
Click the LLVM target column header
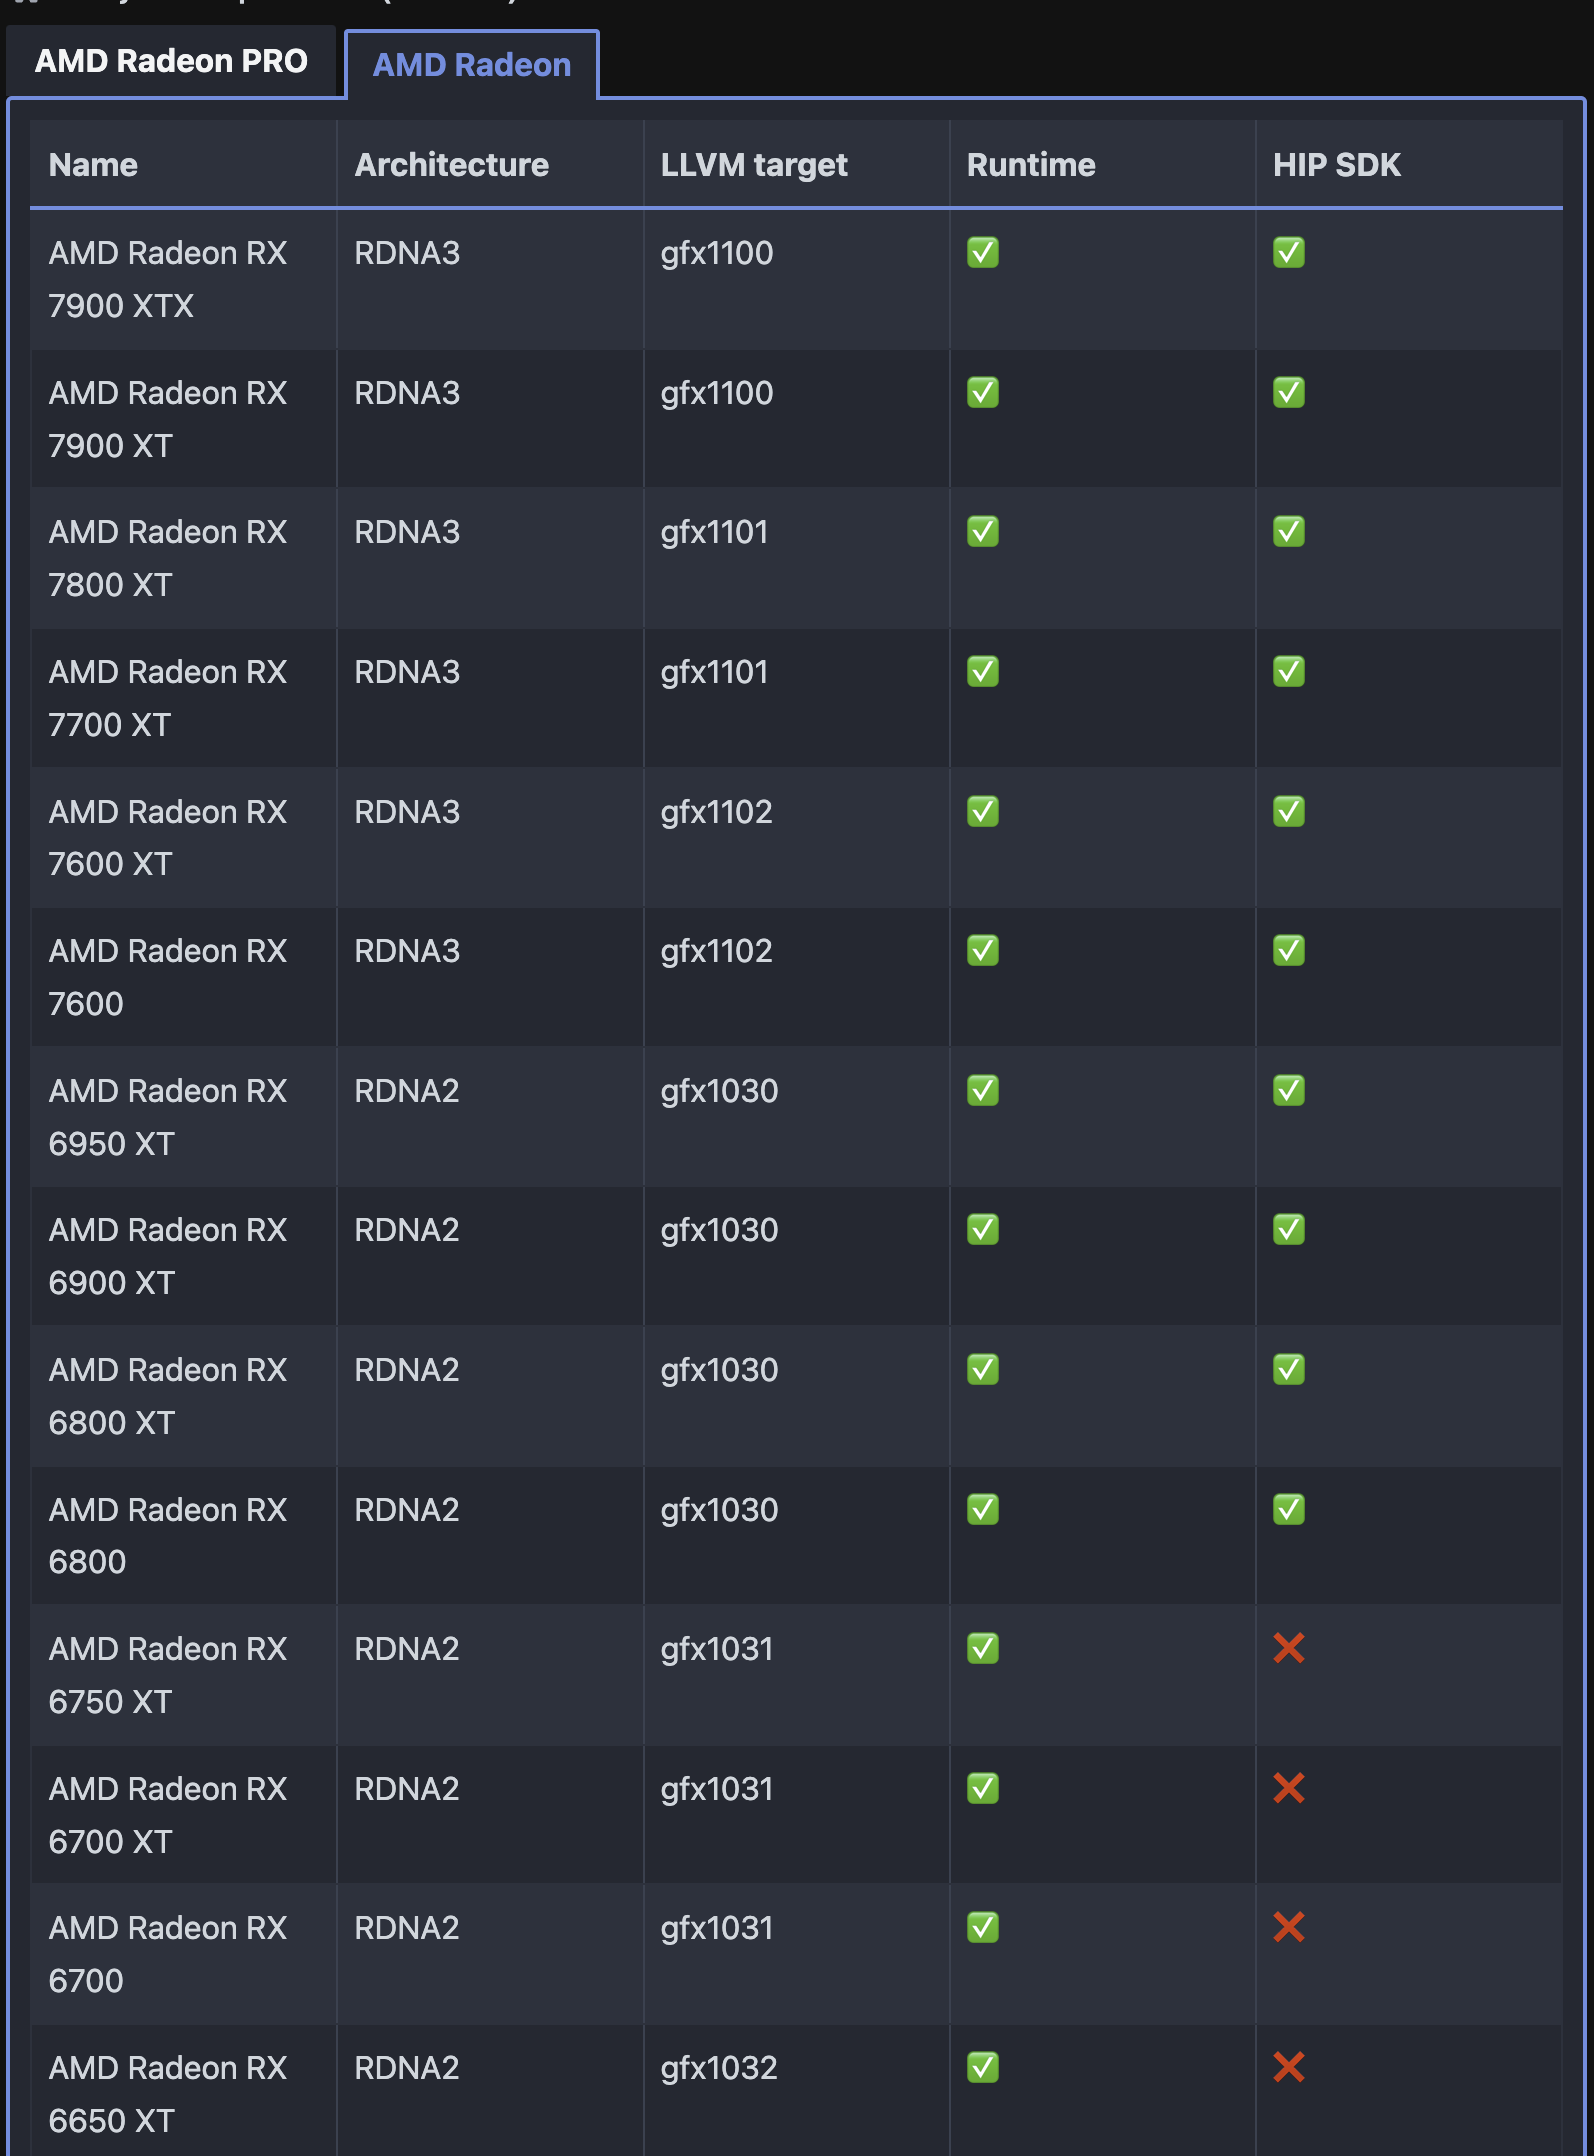point(753,165)
